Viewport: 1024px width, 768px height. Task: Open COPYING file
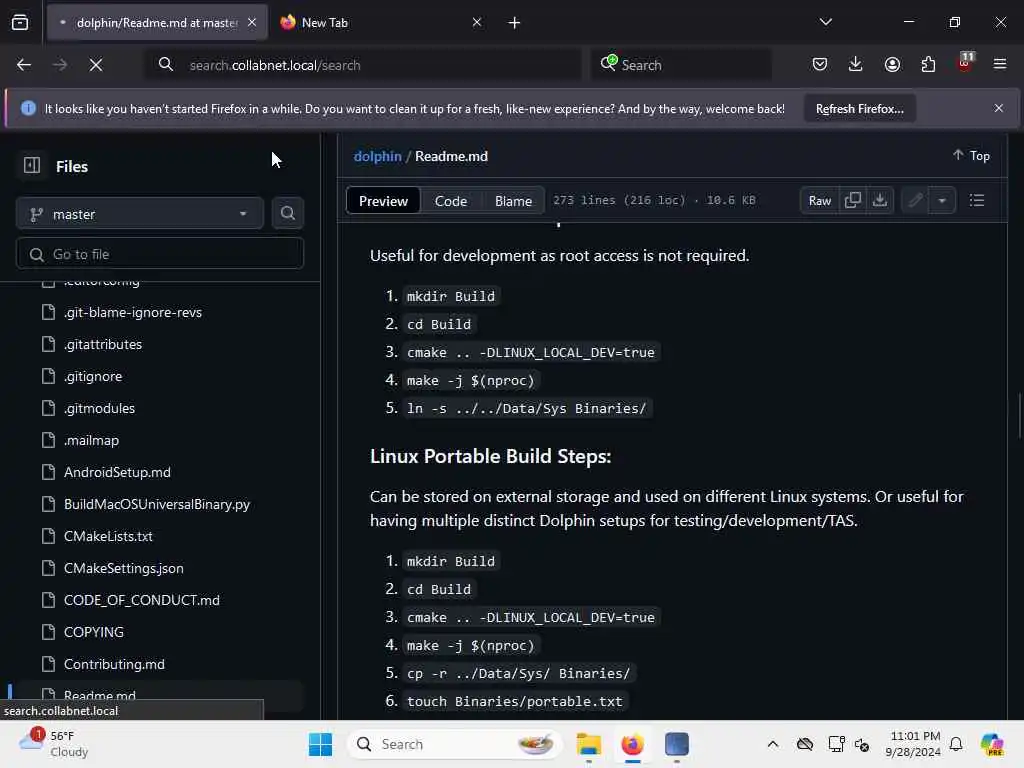click(x=94, y=632)
